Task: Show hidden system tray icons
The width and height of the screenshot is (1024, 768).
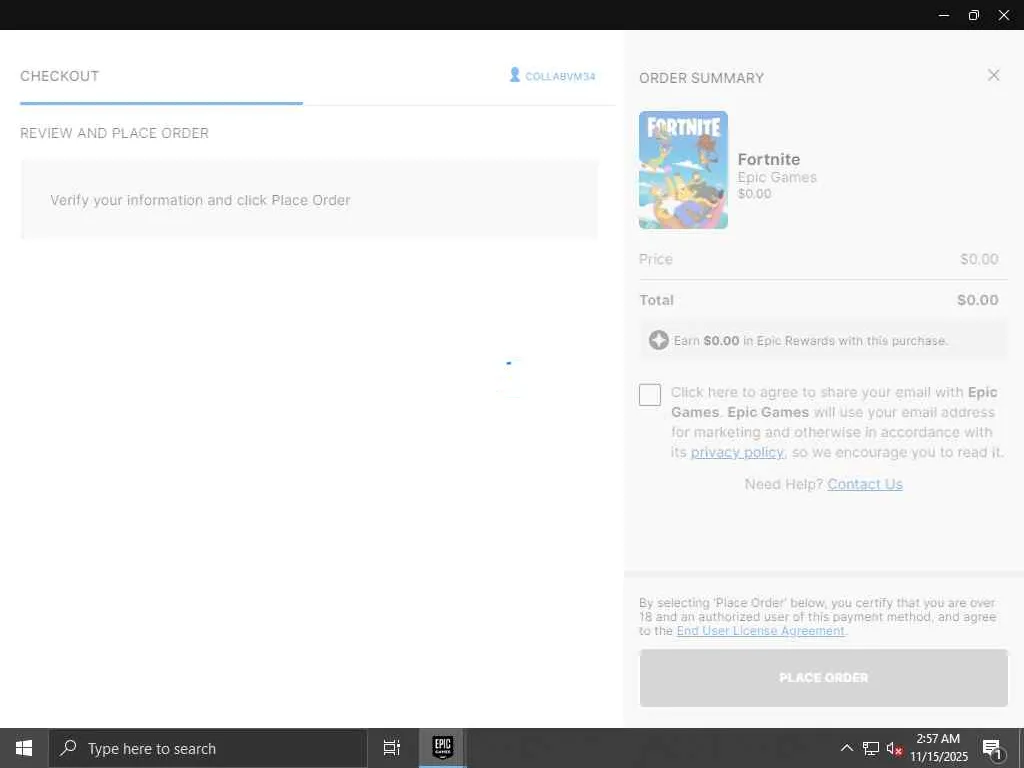Action: [846, 748]
